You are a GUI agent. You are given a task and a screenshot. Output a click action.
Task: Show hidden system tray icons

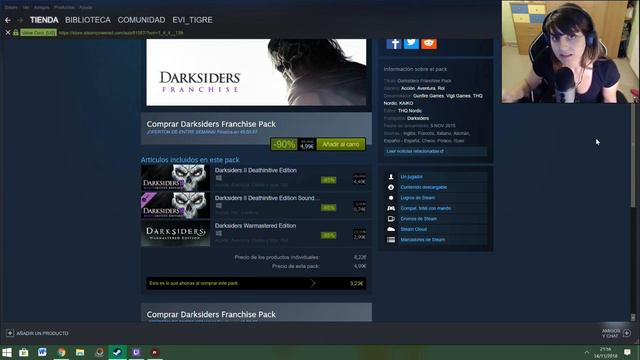click(x=587, y=352)
